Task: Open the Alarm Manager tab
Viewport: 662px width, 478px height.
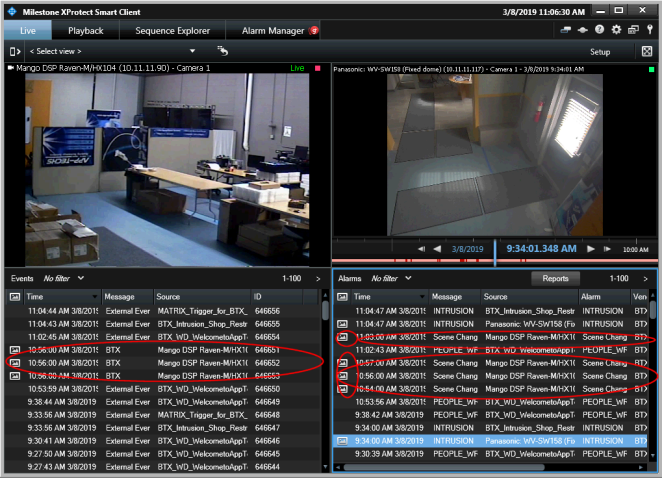Action: [273, 30]
